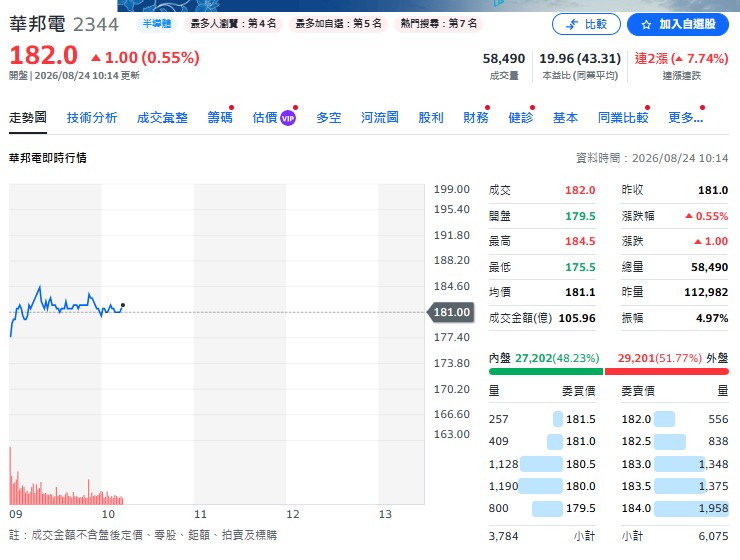The width and height of the screenshot is (740, 560).
Task: Click the 振幅 4.97% value
Action: pos(712,318)
